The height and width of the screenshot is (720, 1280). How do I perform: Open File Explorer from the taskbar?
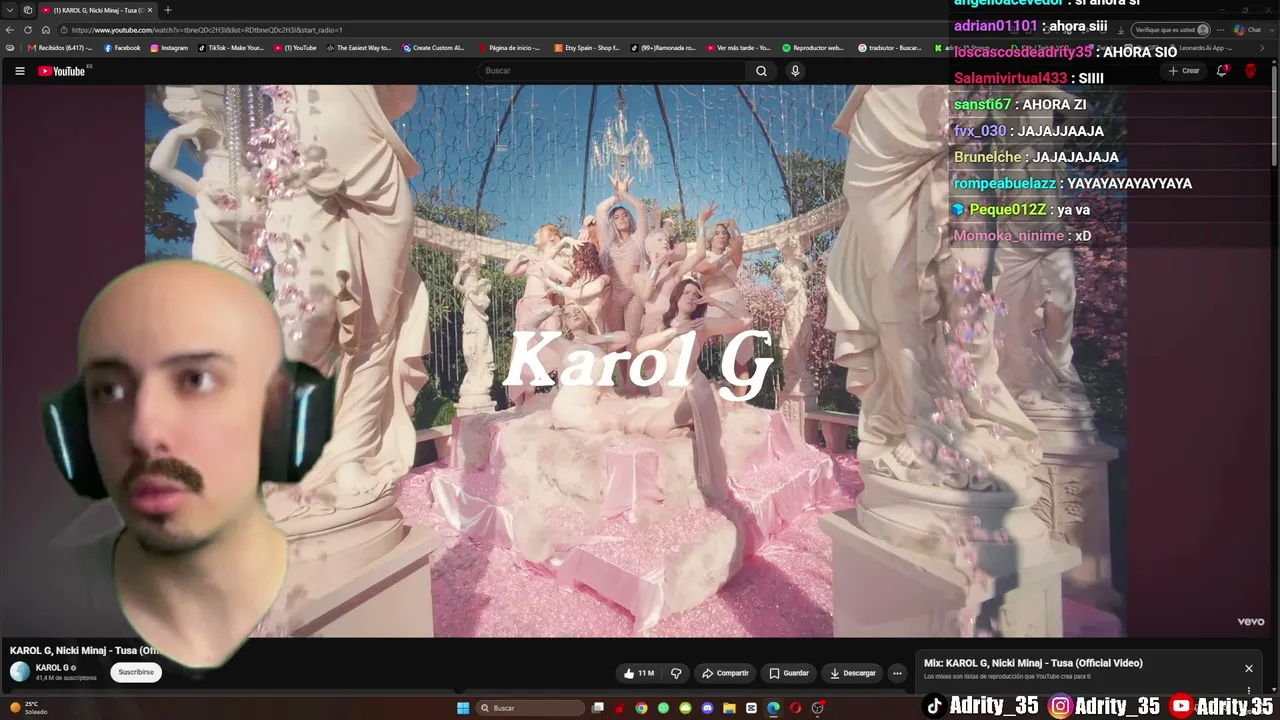tap(729, 708)
